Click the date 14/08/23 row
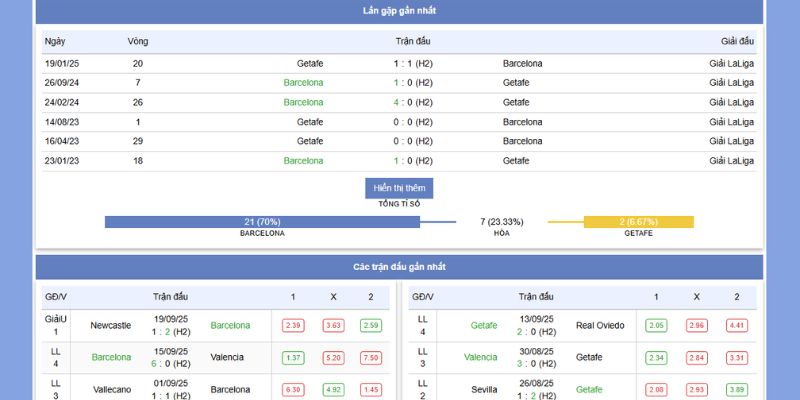800x400 pixels. coord(399,122)
